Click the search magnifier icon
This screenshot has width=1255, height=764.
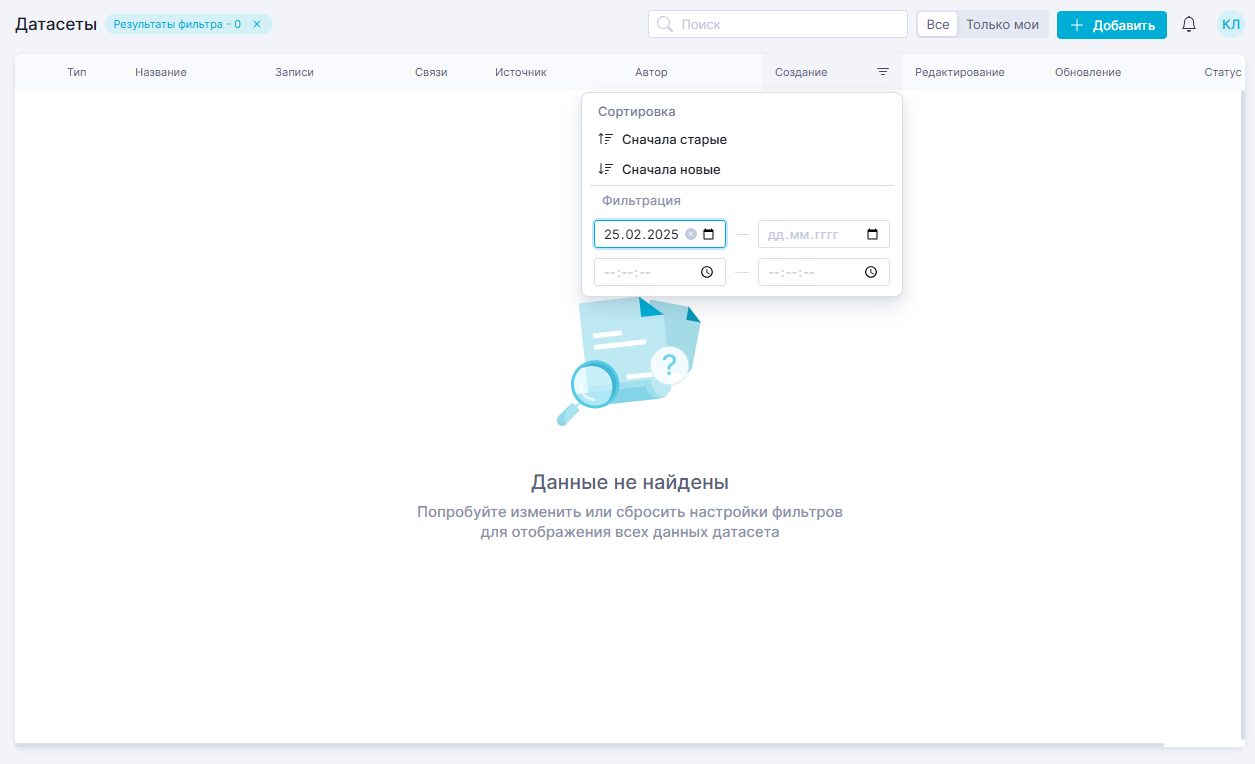(665, 24)
